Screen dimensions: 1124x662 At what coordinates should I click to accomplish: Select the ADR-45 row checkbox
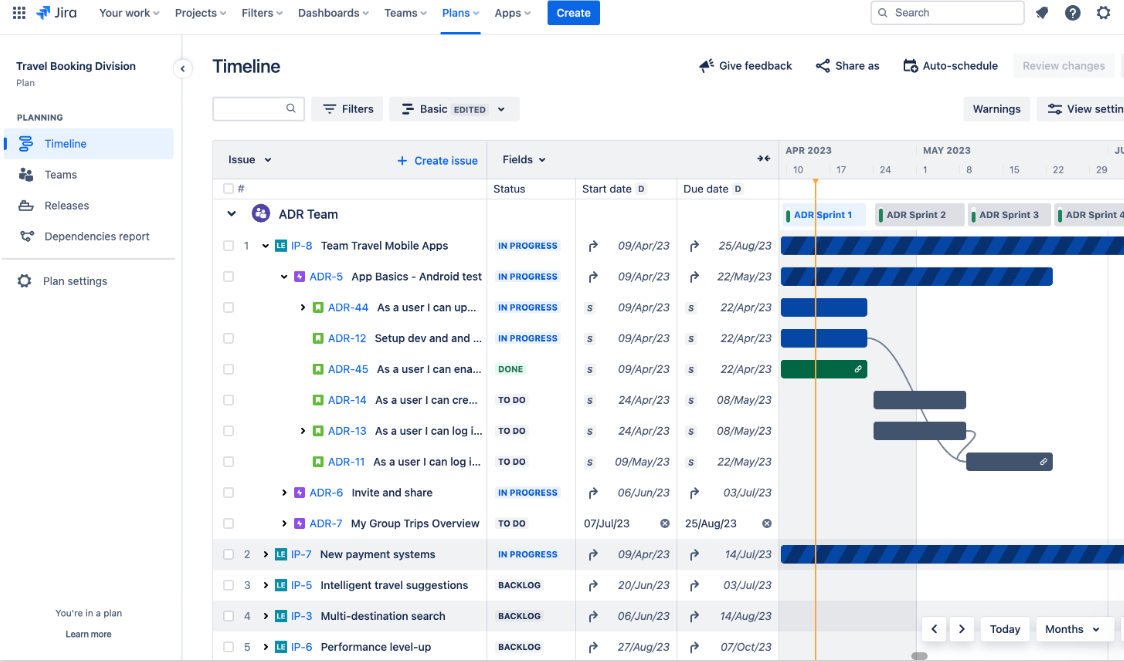point(228,369)
